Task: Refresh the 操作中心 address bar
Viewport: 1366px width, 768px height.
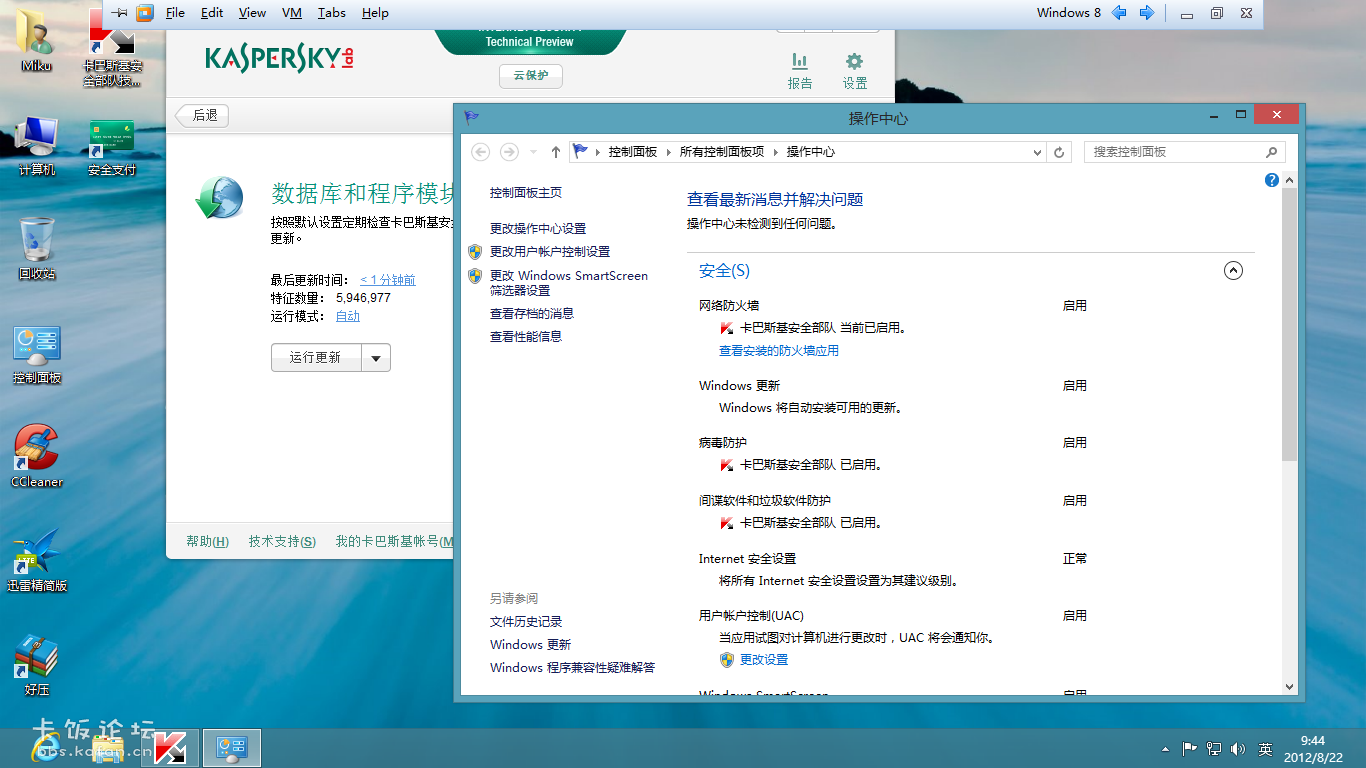Action: (x=1060, y=152)
